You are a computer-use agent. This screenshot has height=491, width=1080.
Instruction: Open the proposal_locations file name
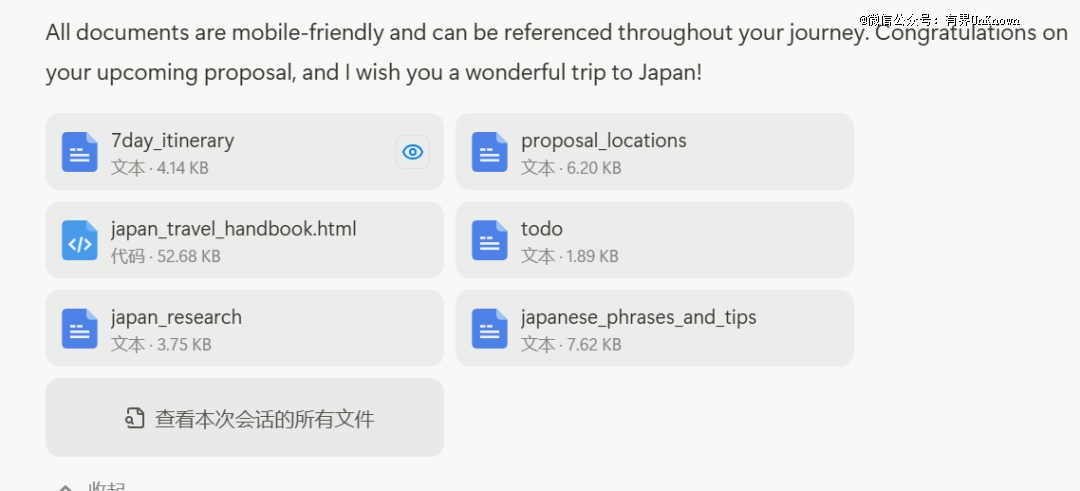(x=603, y=141)
